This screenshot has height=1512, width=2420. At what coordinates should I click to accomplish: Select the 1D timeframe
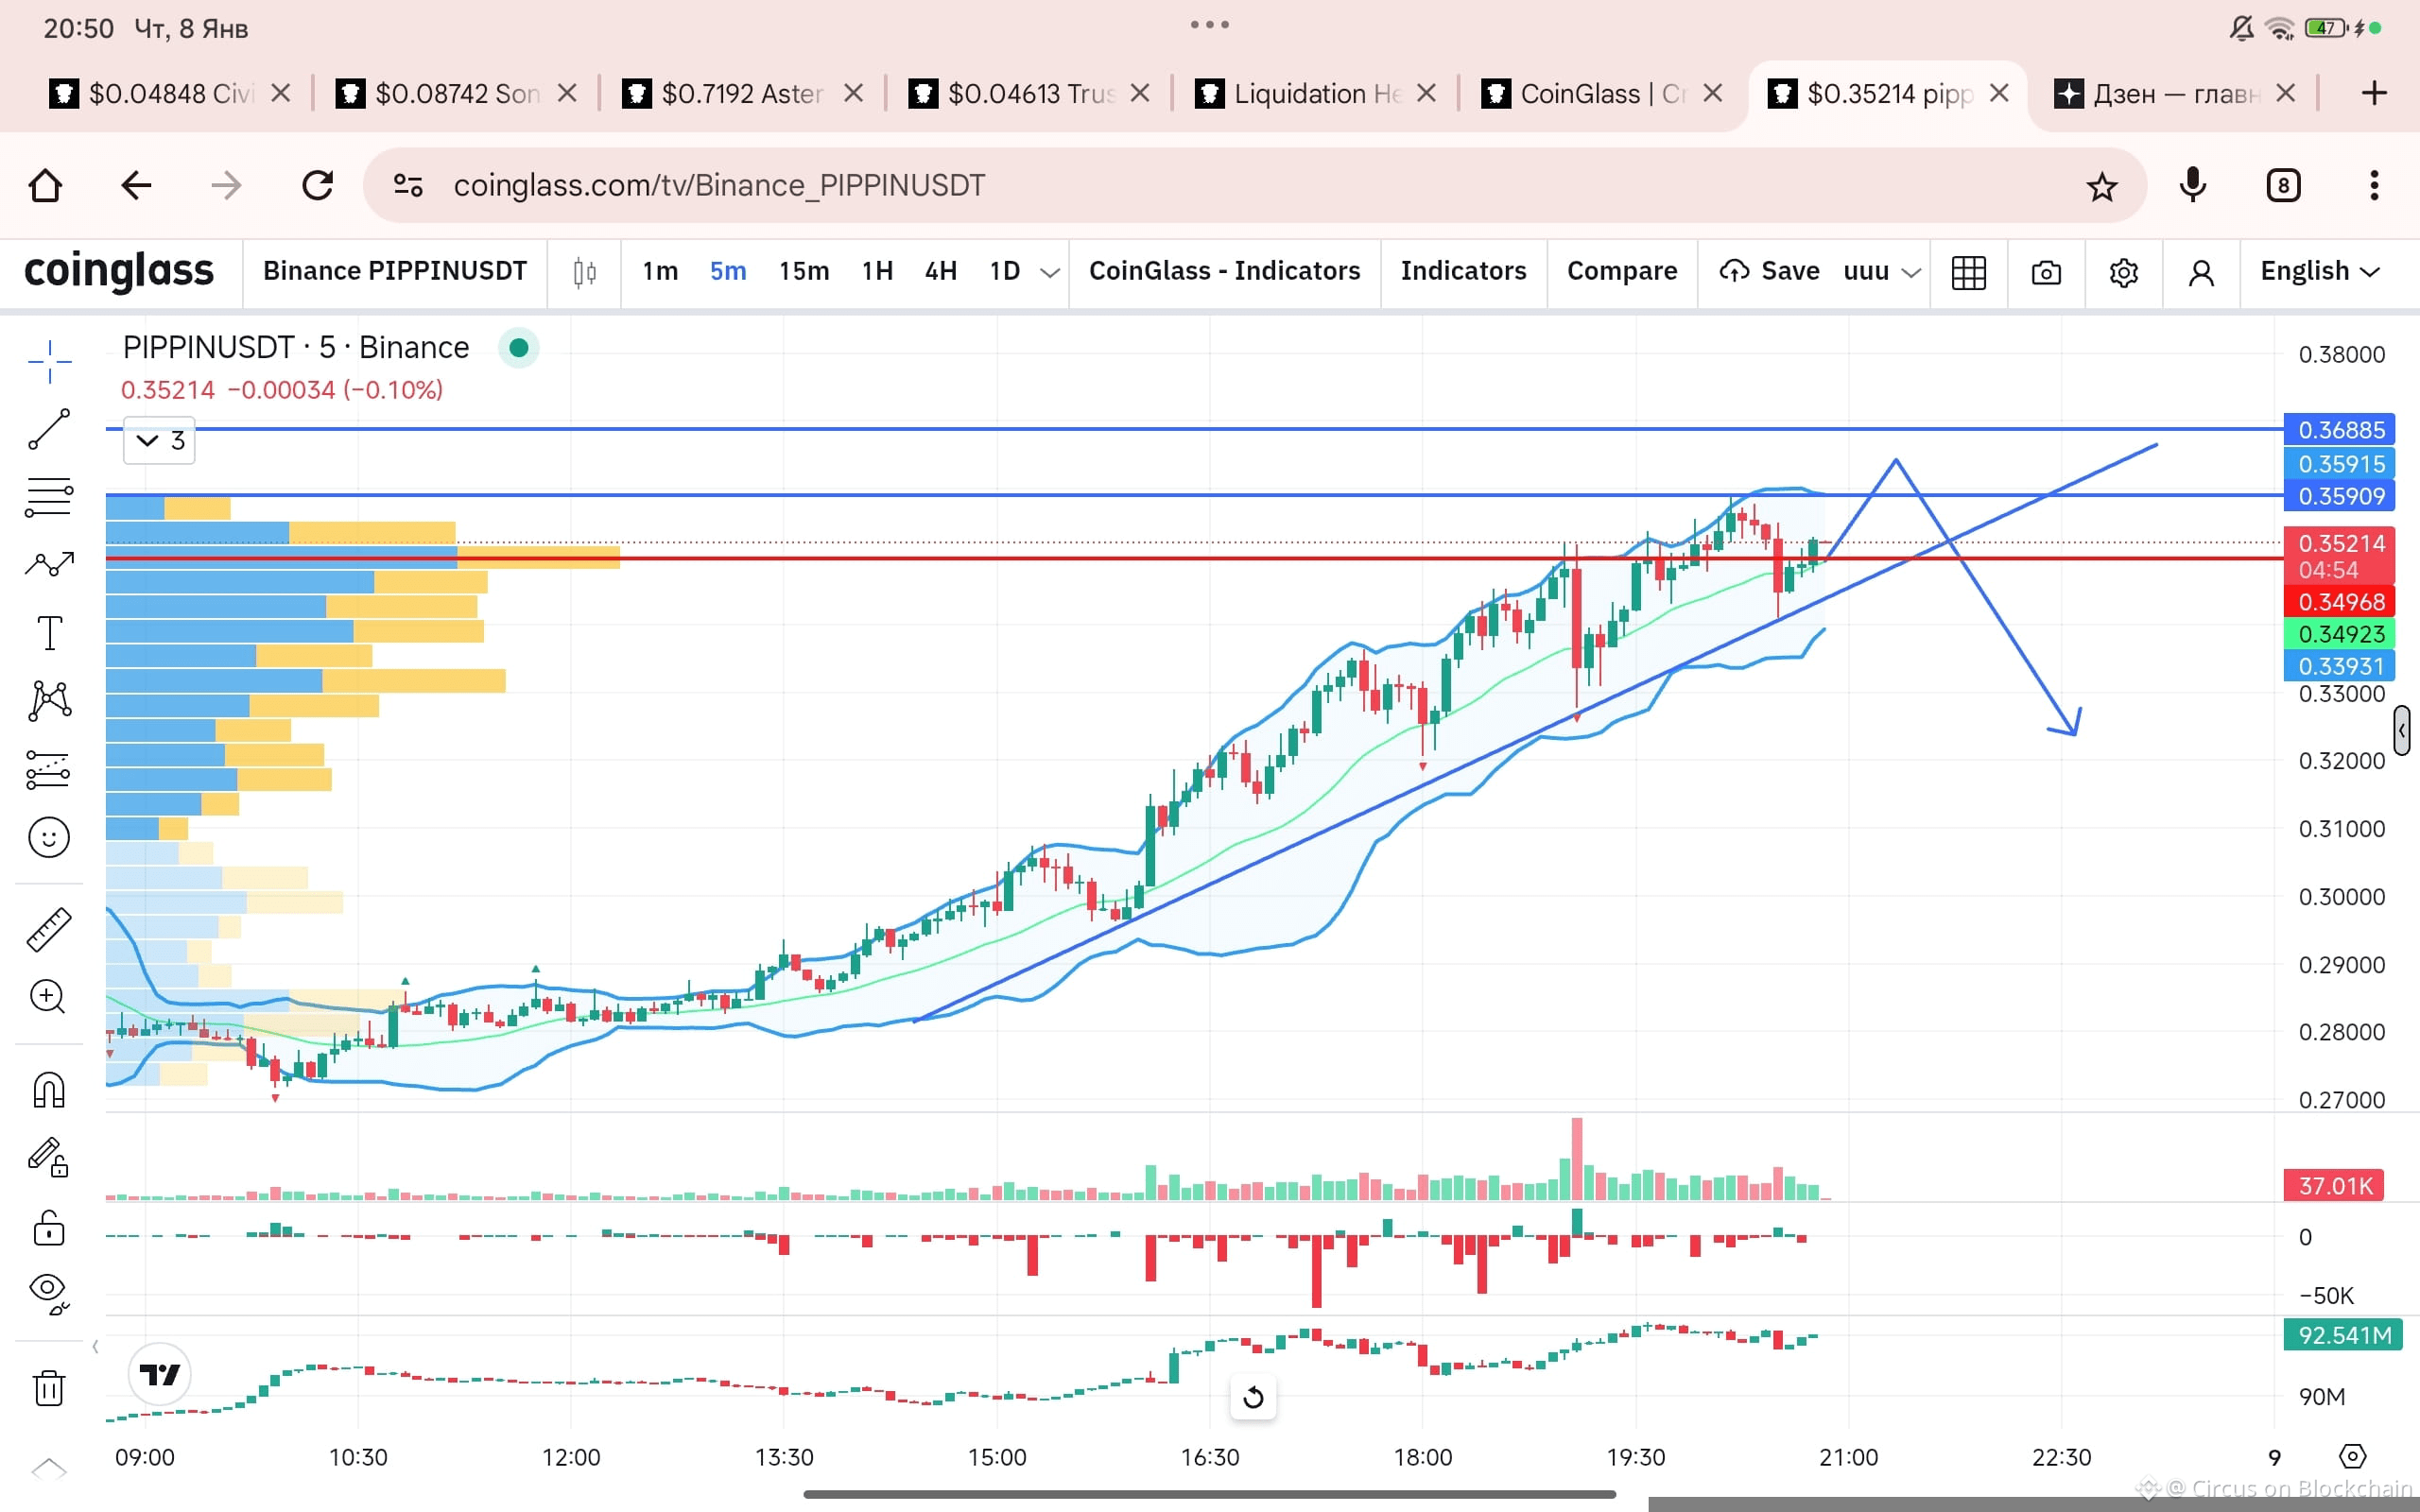(x=1005, y=271)
